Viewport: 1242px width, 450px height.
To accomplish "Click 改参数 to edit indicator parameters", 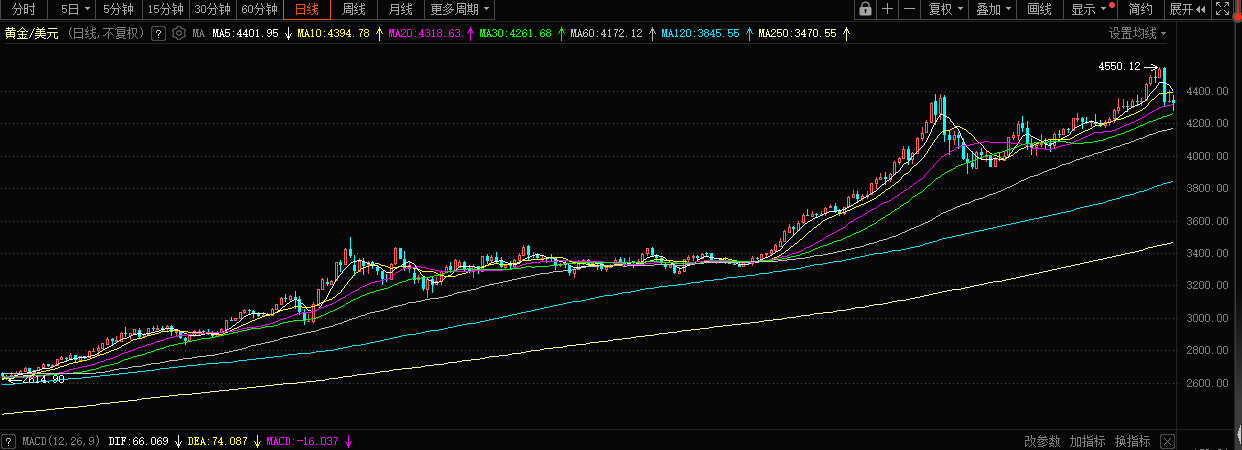I will [1042, 441].
